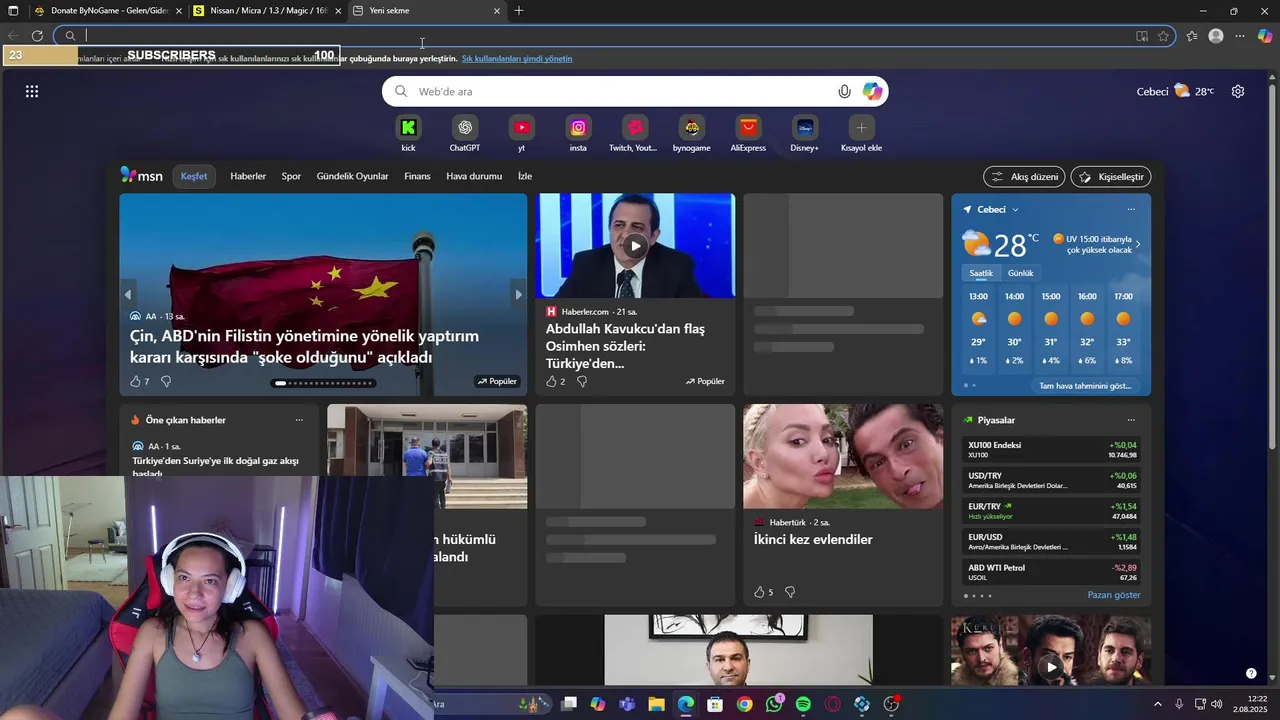Open Google Chrome from the taskbar
This screenshot has height=720, width=1280.
pyautogui.click(x=744, y=704)
